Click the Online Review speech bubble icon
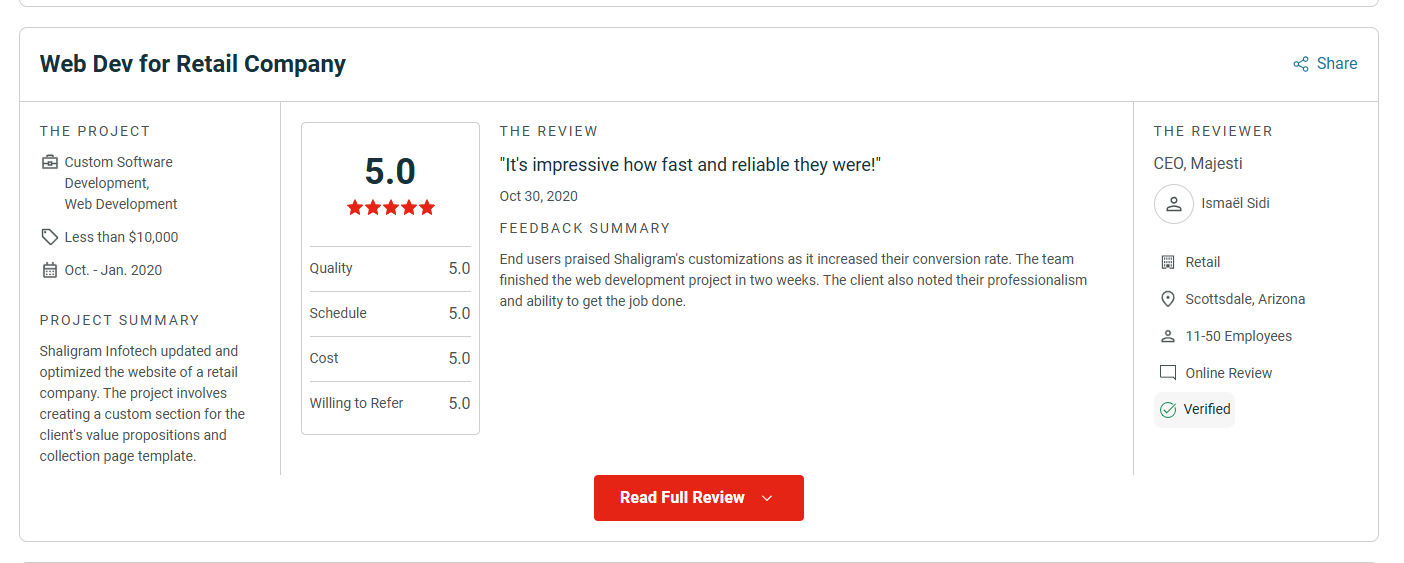This screenshot has width=1404, height=563. click(x=1167, y=373)
